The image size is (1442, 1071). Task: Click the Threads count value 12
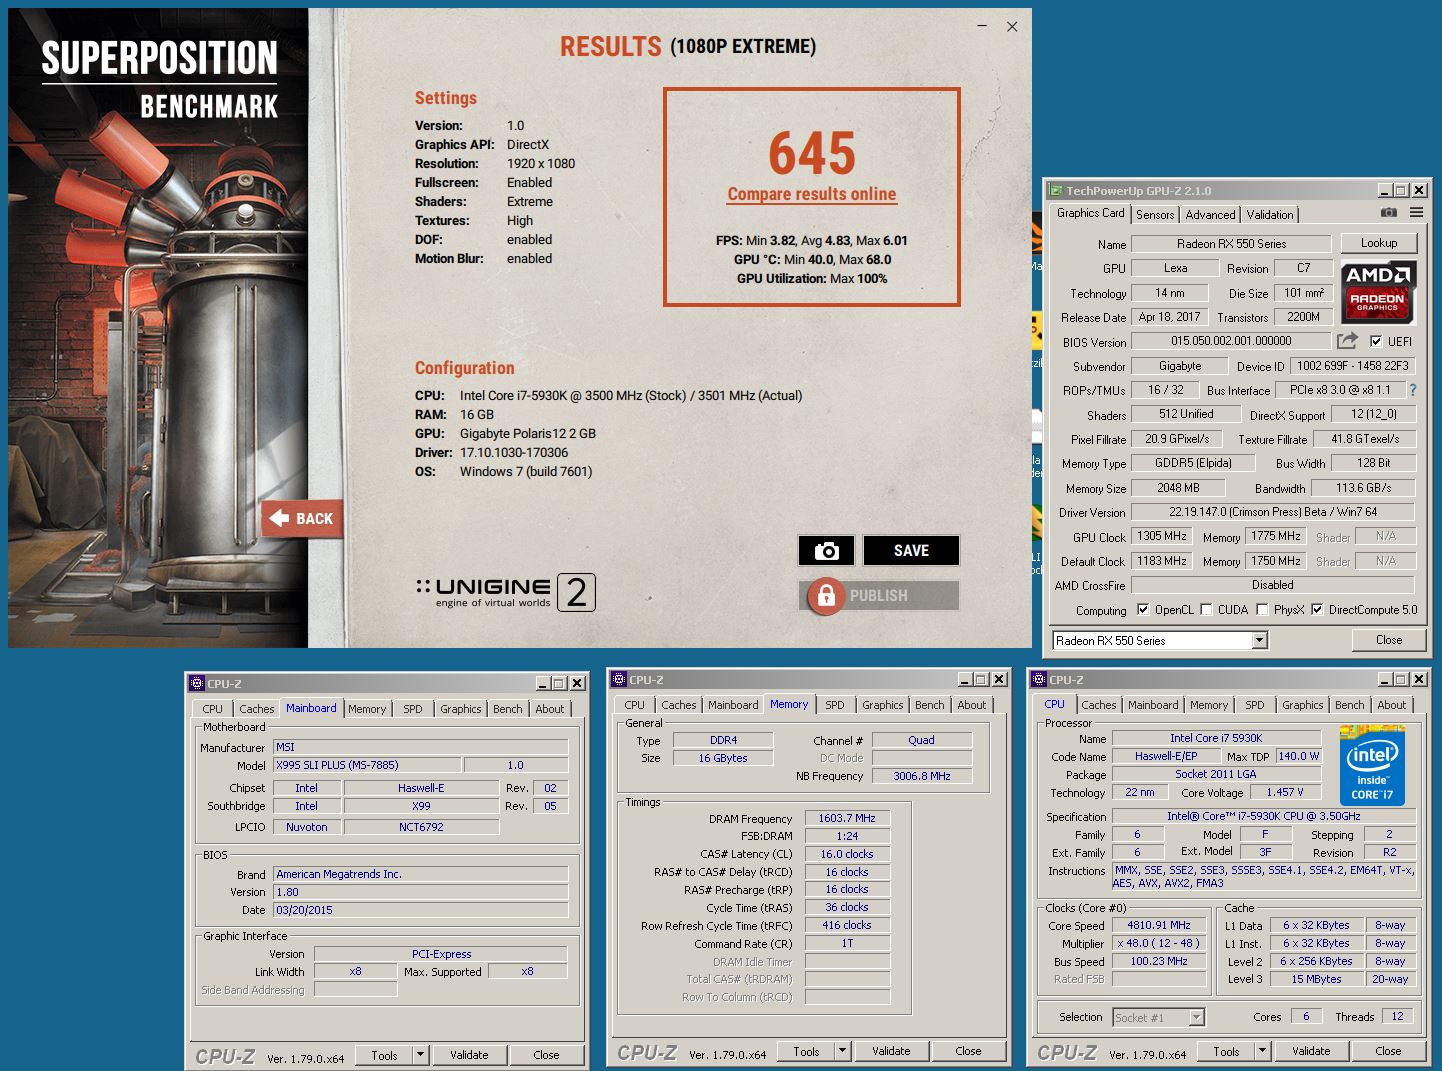coord(1397,1016)
